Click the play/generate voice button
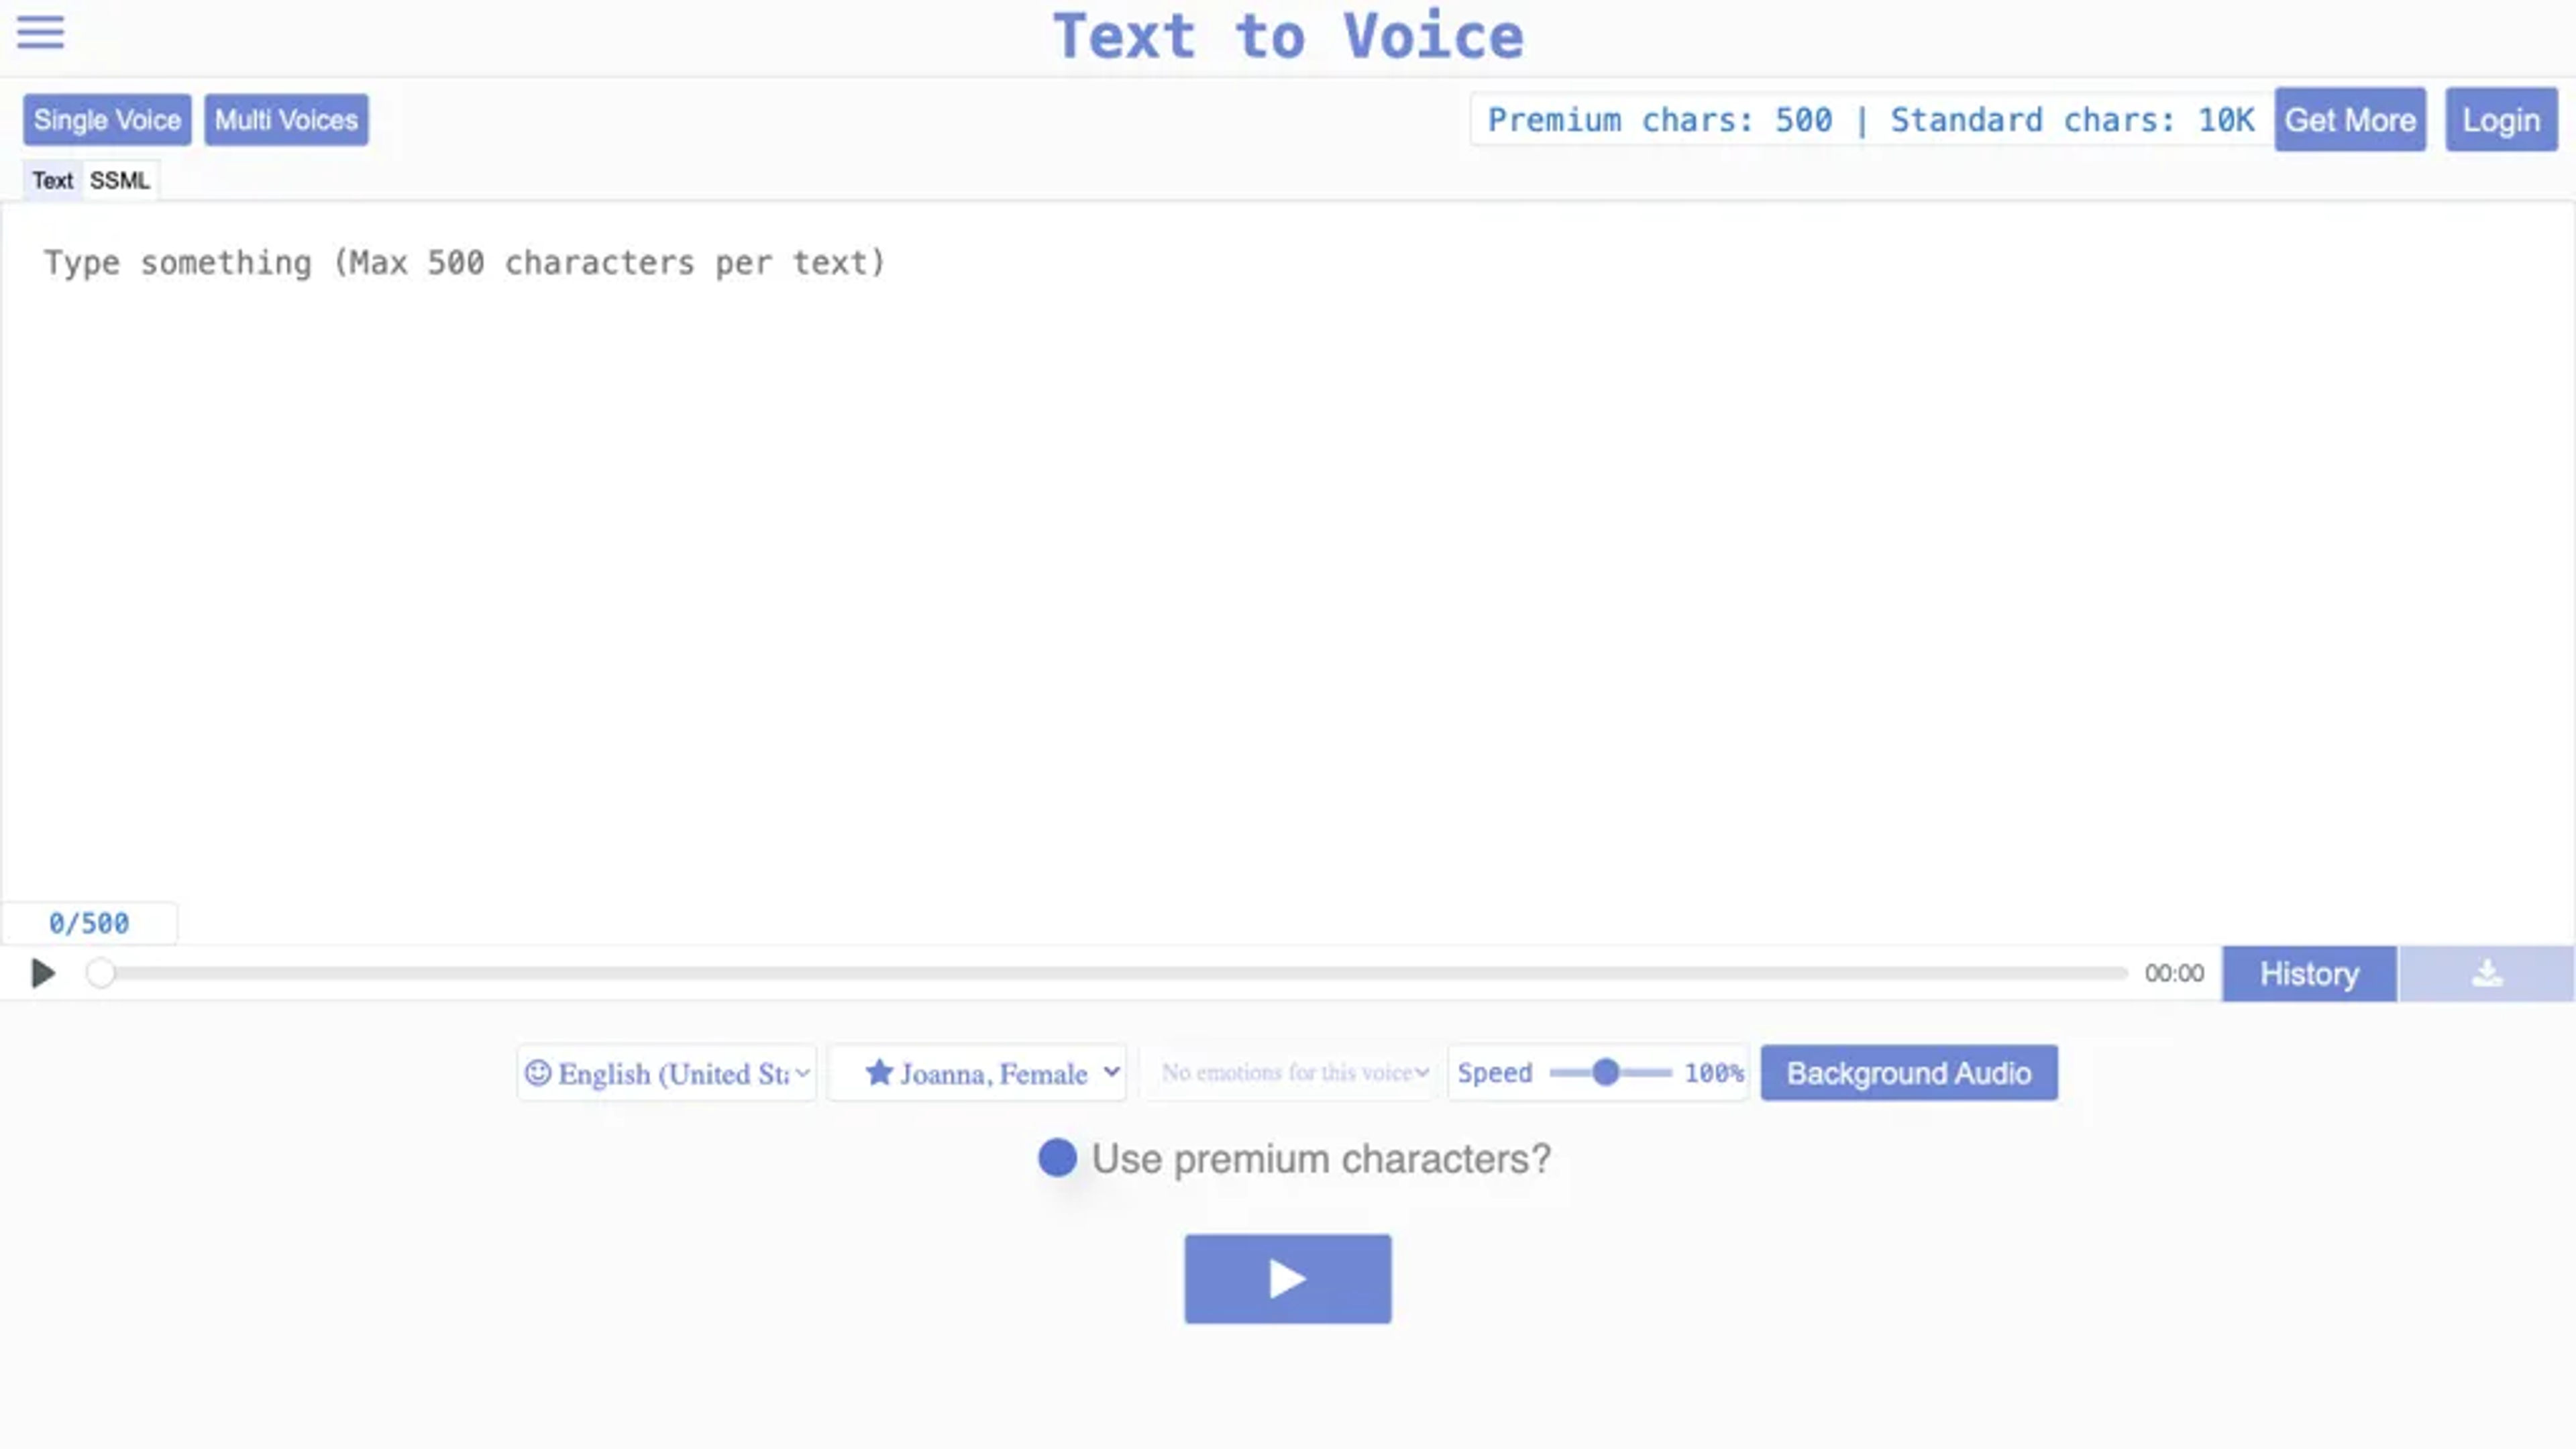This screenshot has height=1449, width=2576. click(1288, 1277)
